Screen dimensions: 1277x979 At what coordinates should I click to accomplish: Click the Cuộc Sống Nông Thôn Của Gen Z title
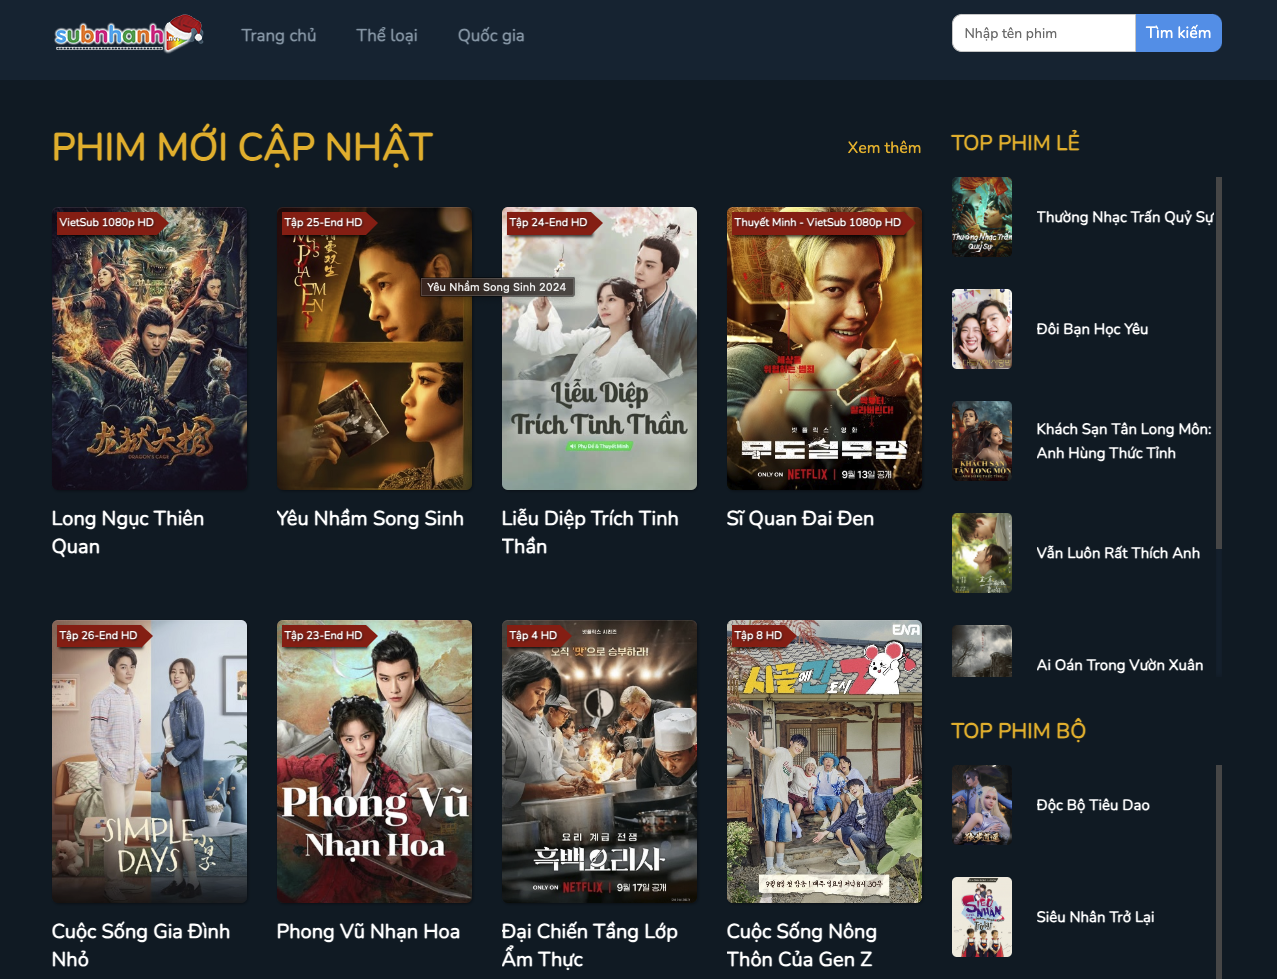(802, 945)
